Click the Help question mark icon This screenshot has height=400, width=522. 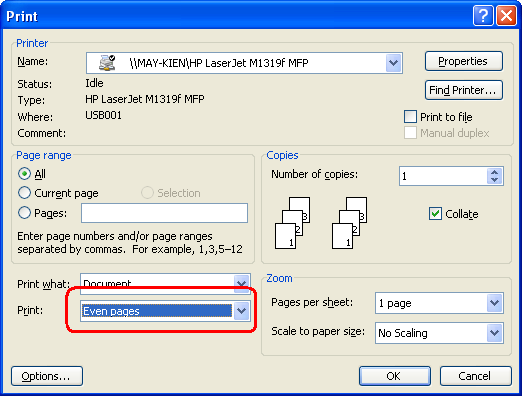coord(483,16)
